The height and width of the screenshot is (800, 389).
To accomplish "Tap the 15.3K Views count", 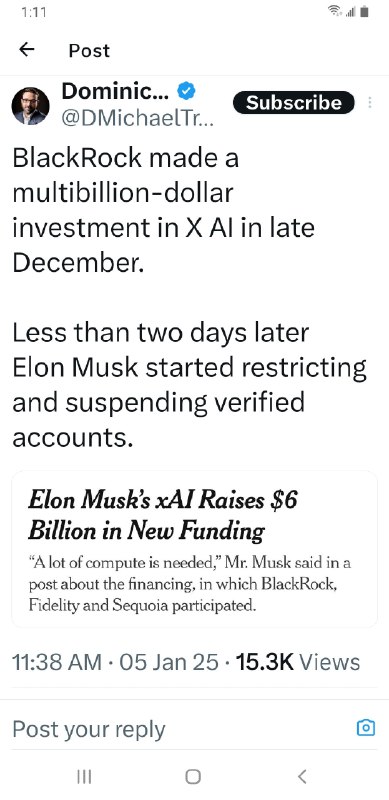I will 298,662.
